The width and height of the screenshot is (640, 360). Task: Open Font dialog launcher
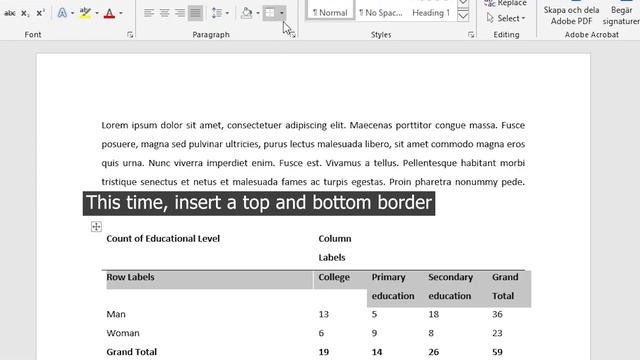(130, 35)
